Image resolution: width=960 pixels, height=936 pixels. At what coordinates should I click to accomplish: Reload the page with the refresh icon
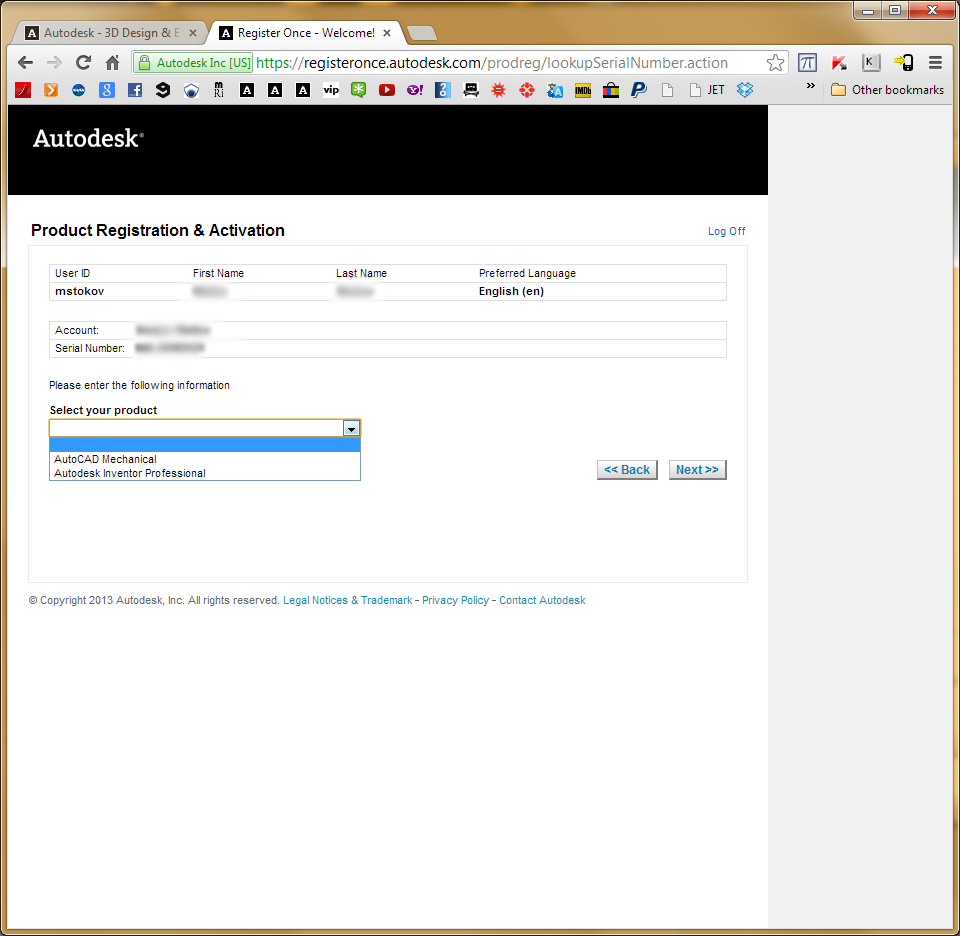(83, 62)
